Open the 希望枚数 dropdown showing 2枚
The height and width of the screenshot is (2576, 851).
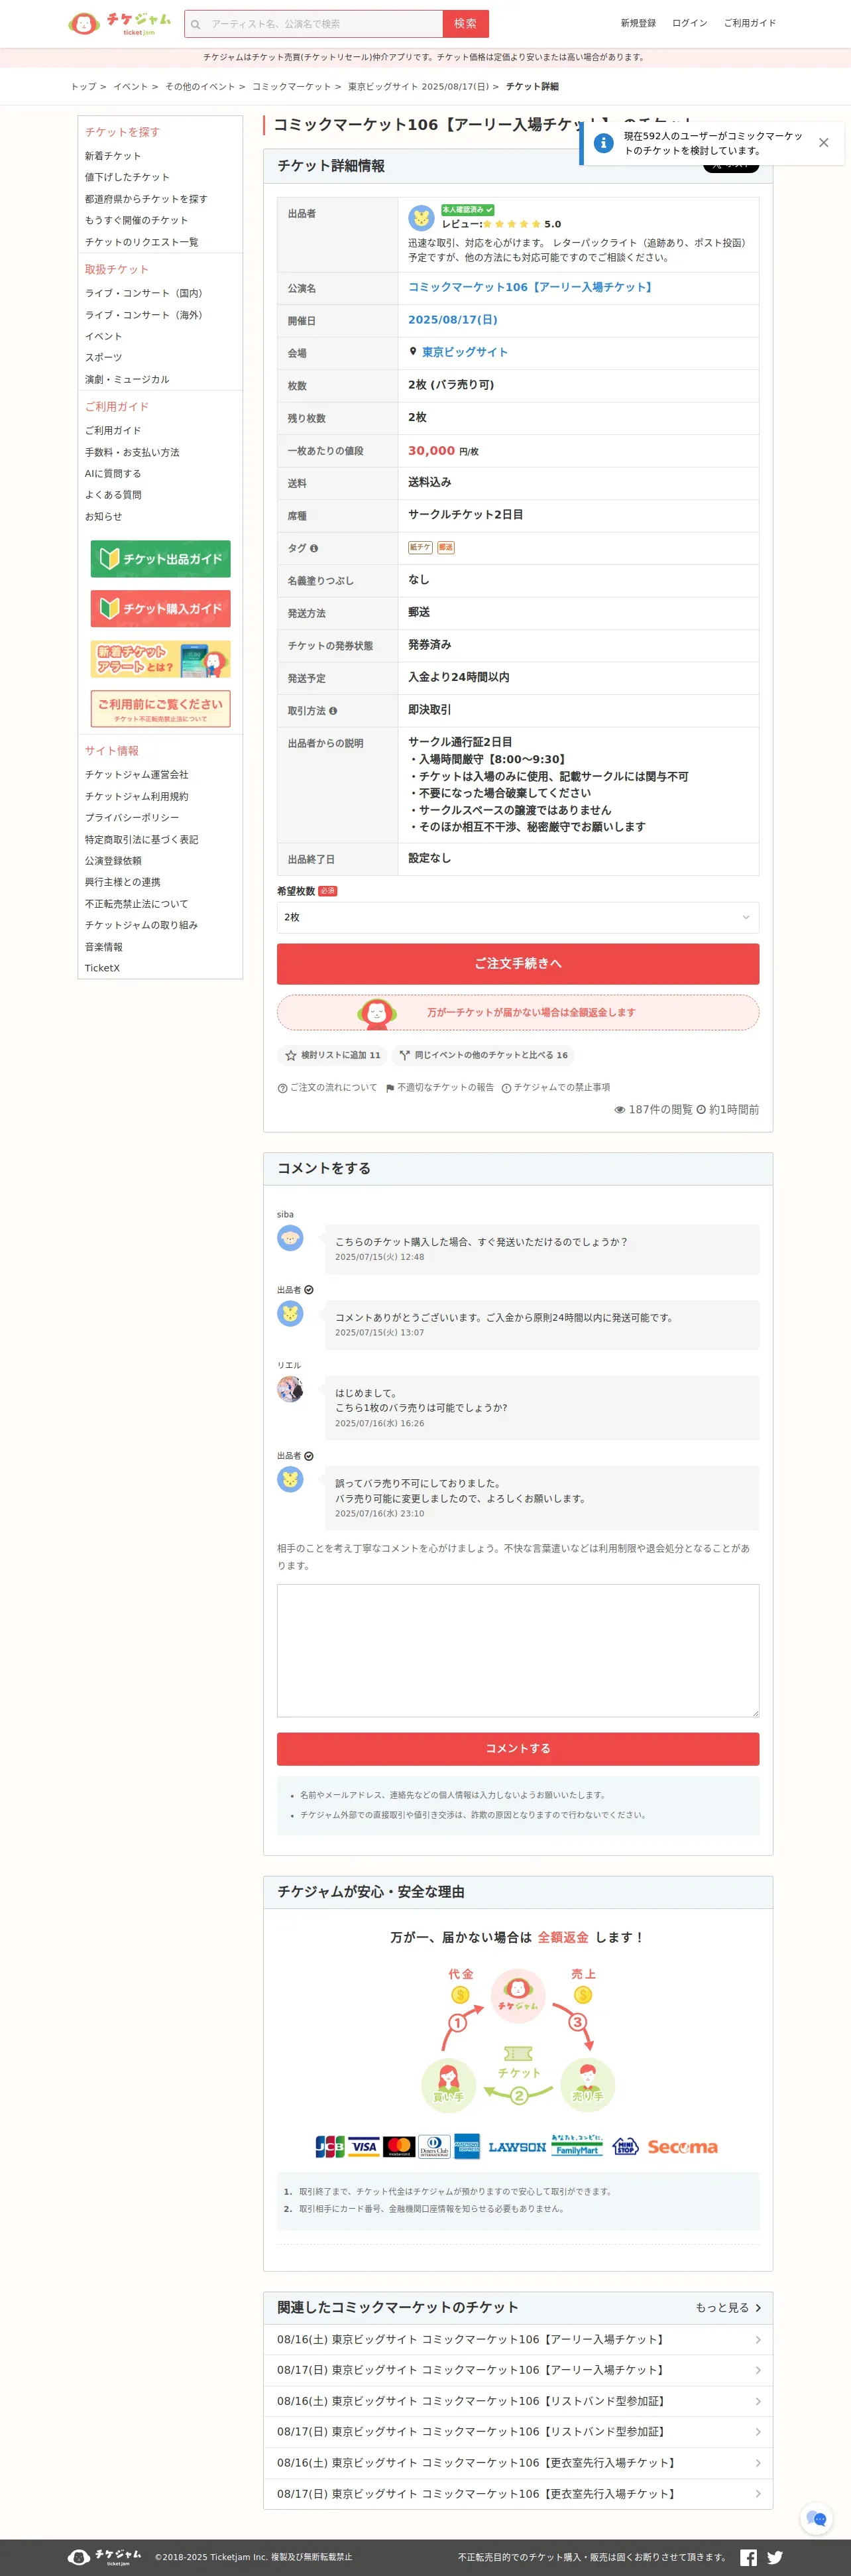click(517, 917)
